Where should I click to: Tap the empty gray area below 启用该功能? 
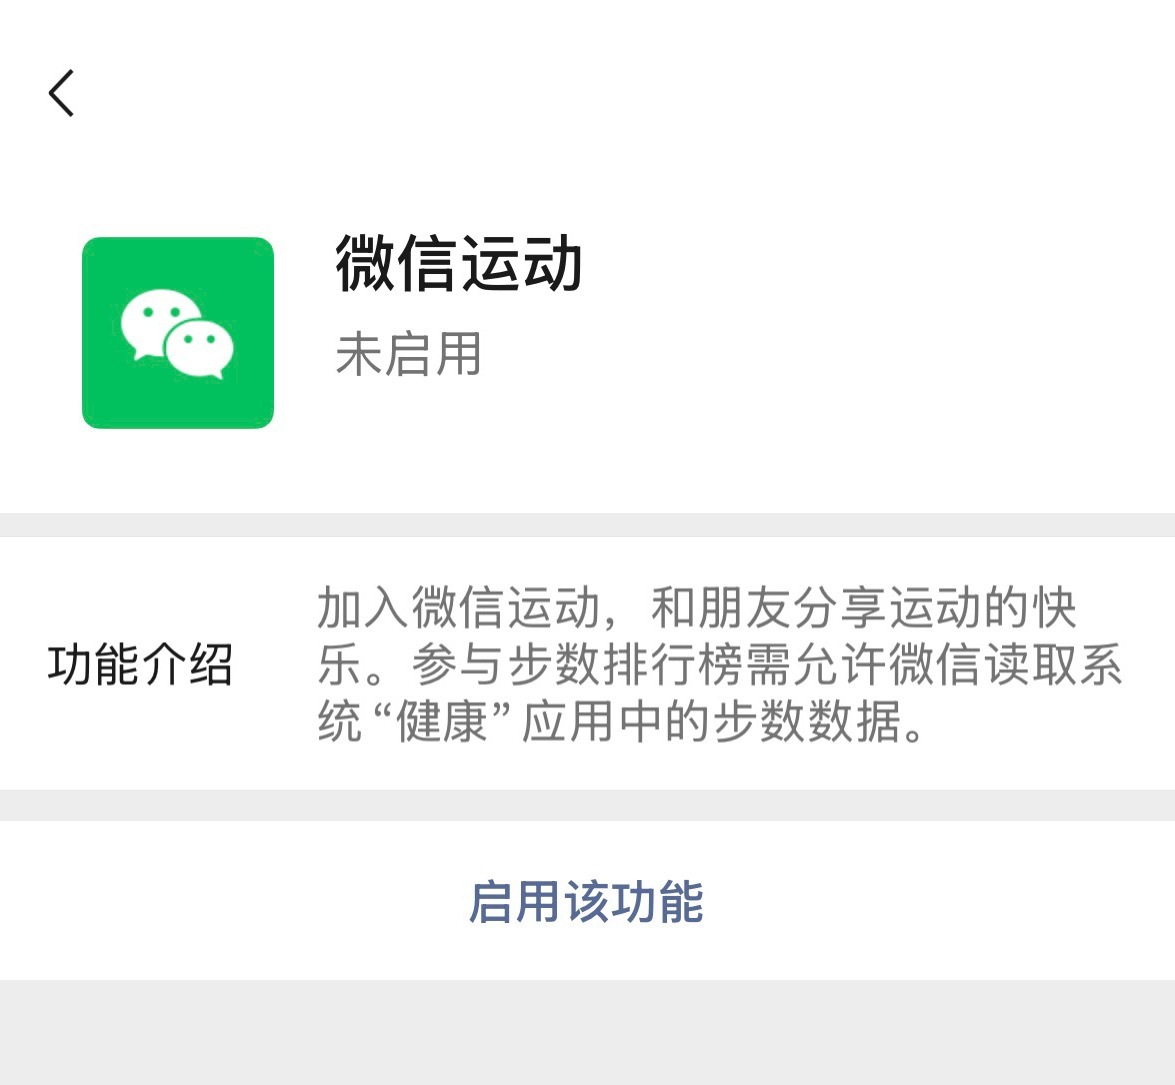click(588, 1033)
